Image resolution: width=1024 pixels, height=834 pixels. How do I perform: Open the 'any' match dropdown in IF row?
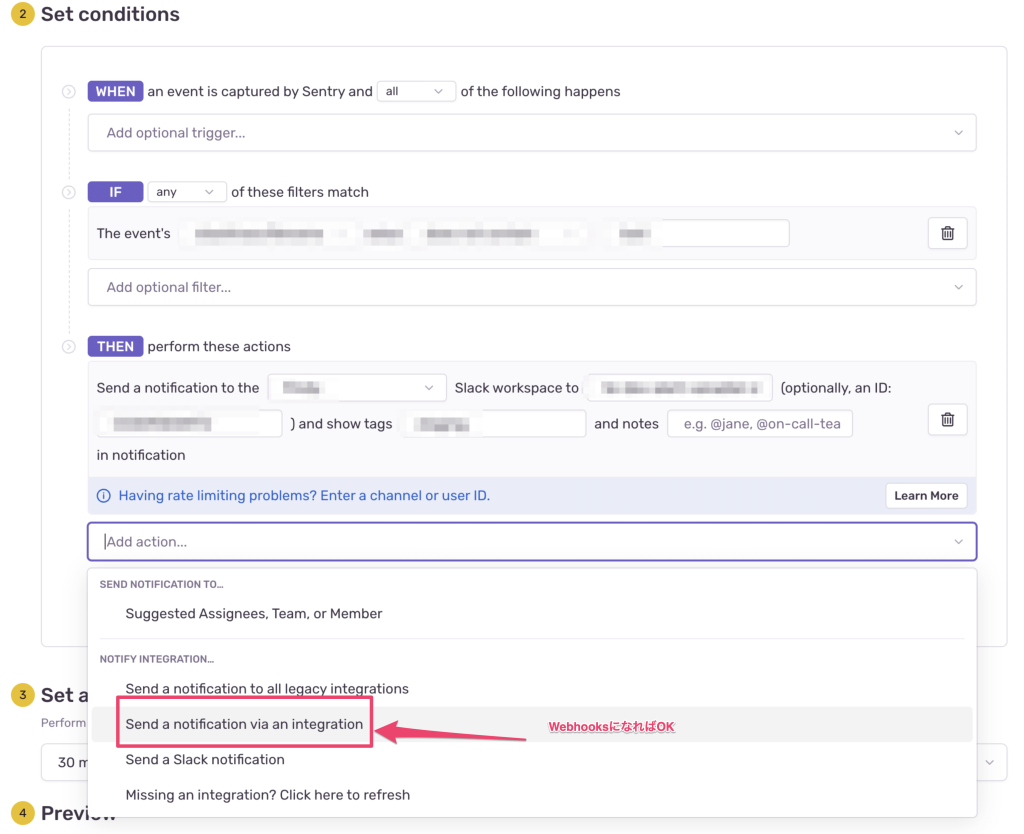click(187, 192)
